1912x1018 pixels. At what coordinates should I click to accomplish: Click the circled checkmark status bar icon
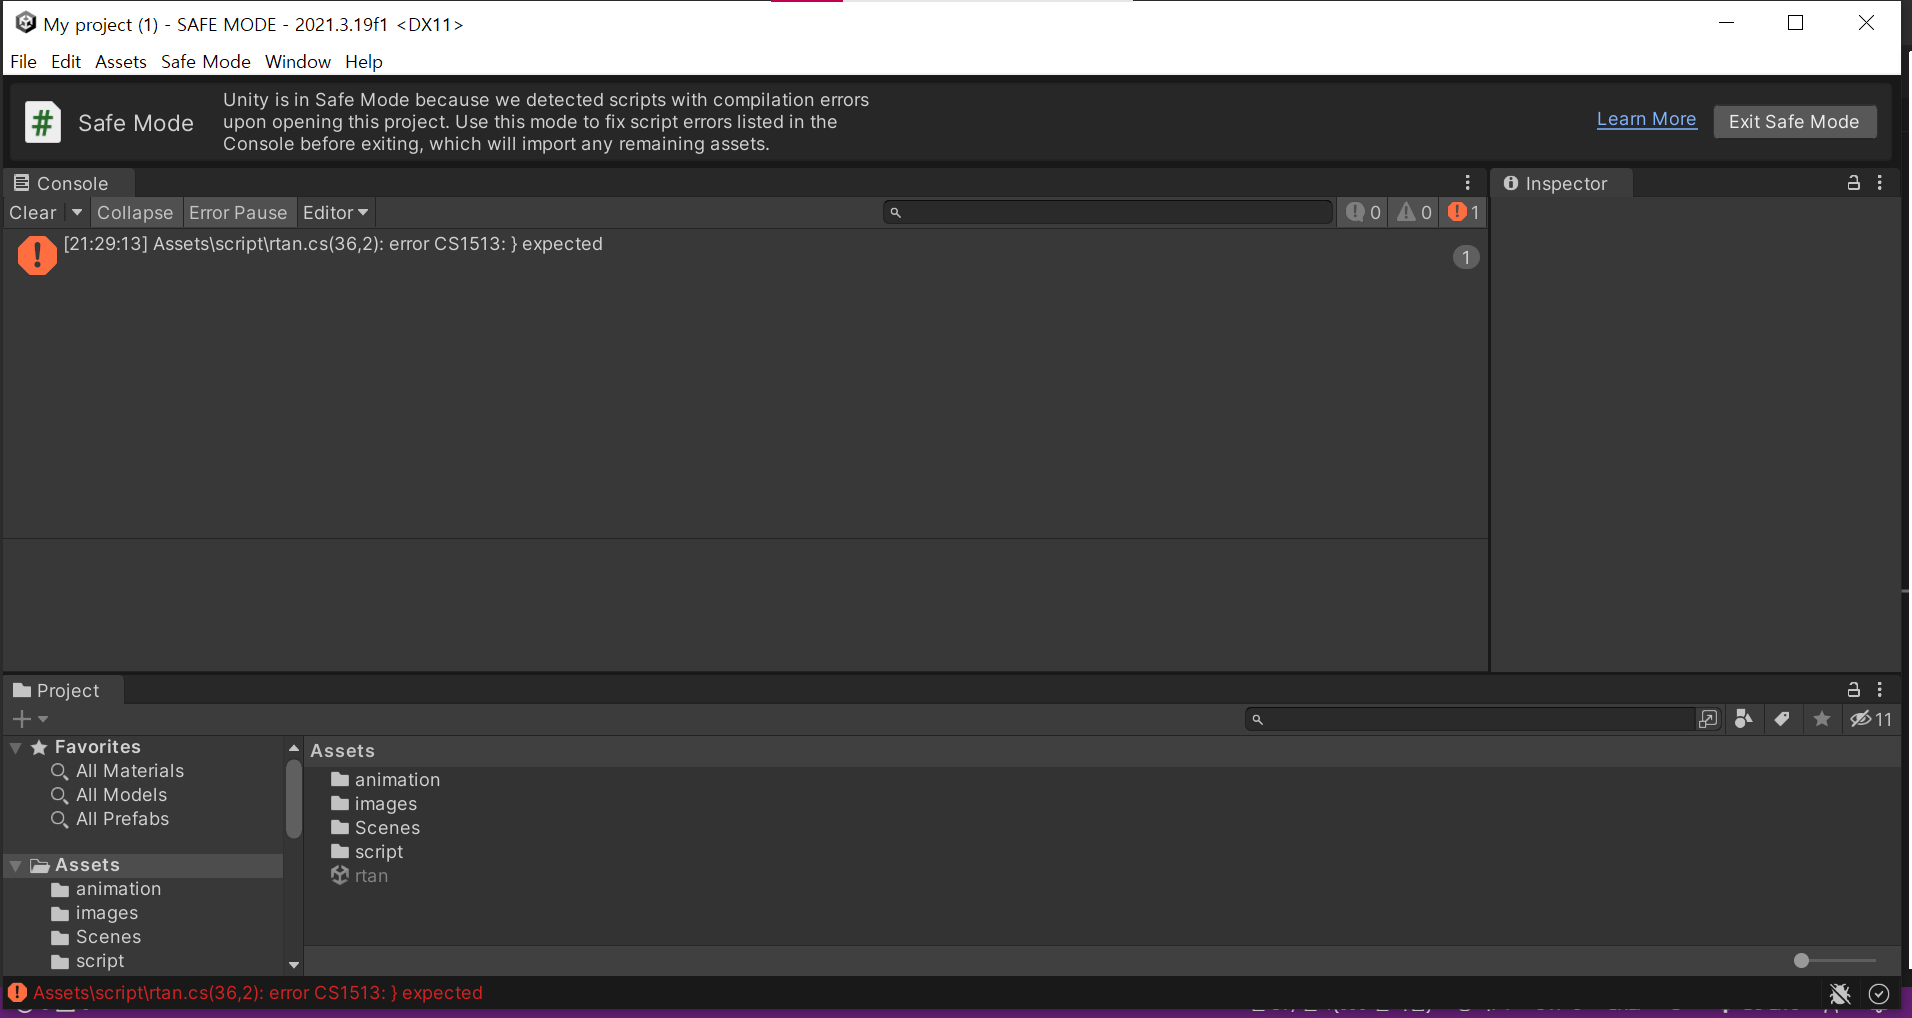1879,993
